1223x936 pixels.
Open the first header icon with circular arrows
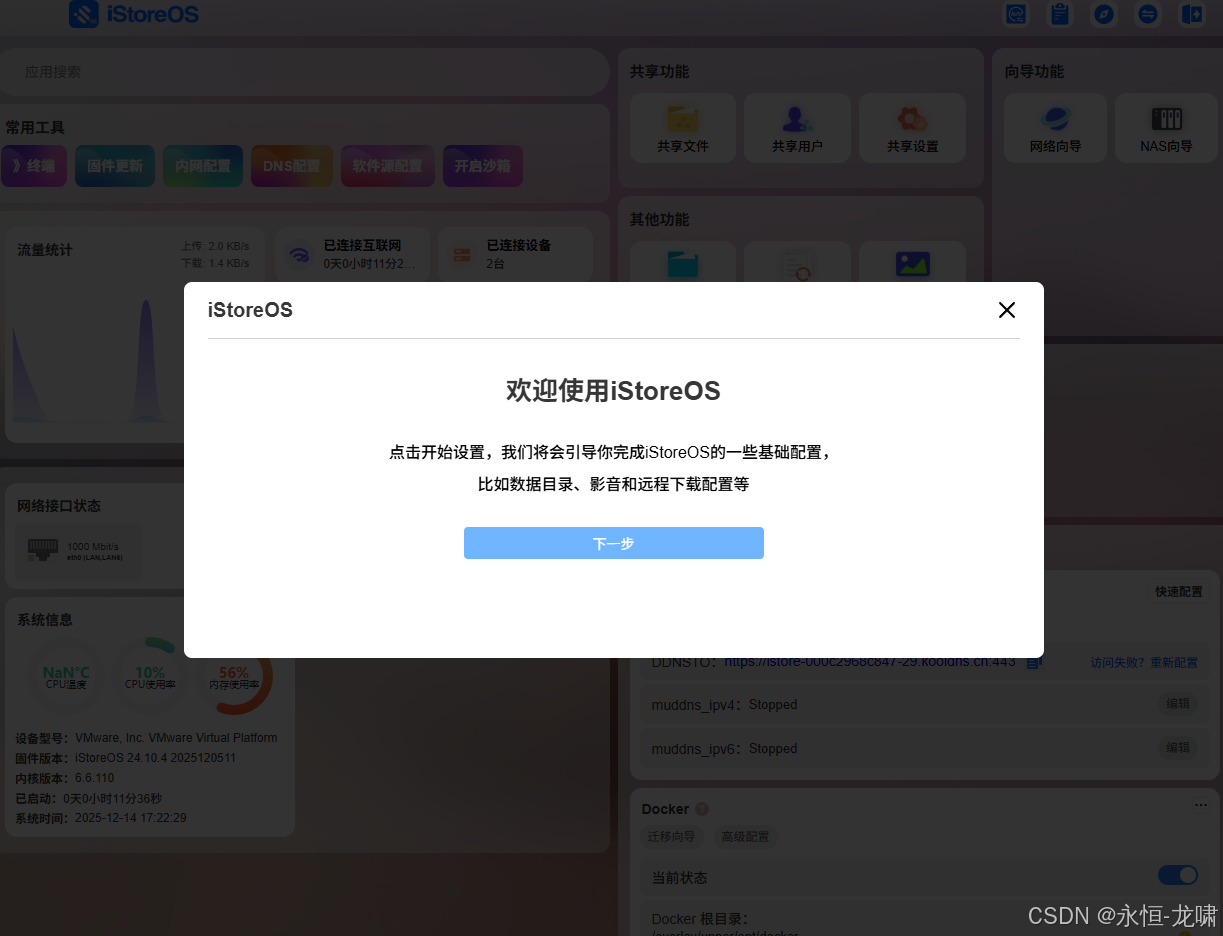[1016, 14]
